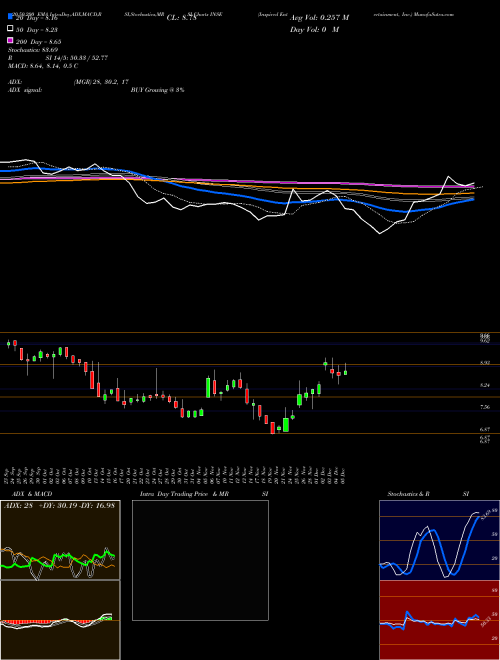The width and height of the screenshot is (500, 660).
Task: Click the white 50 Day legend swatch
Action: pos(10,28)
